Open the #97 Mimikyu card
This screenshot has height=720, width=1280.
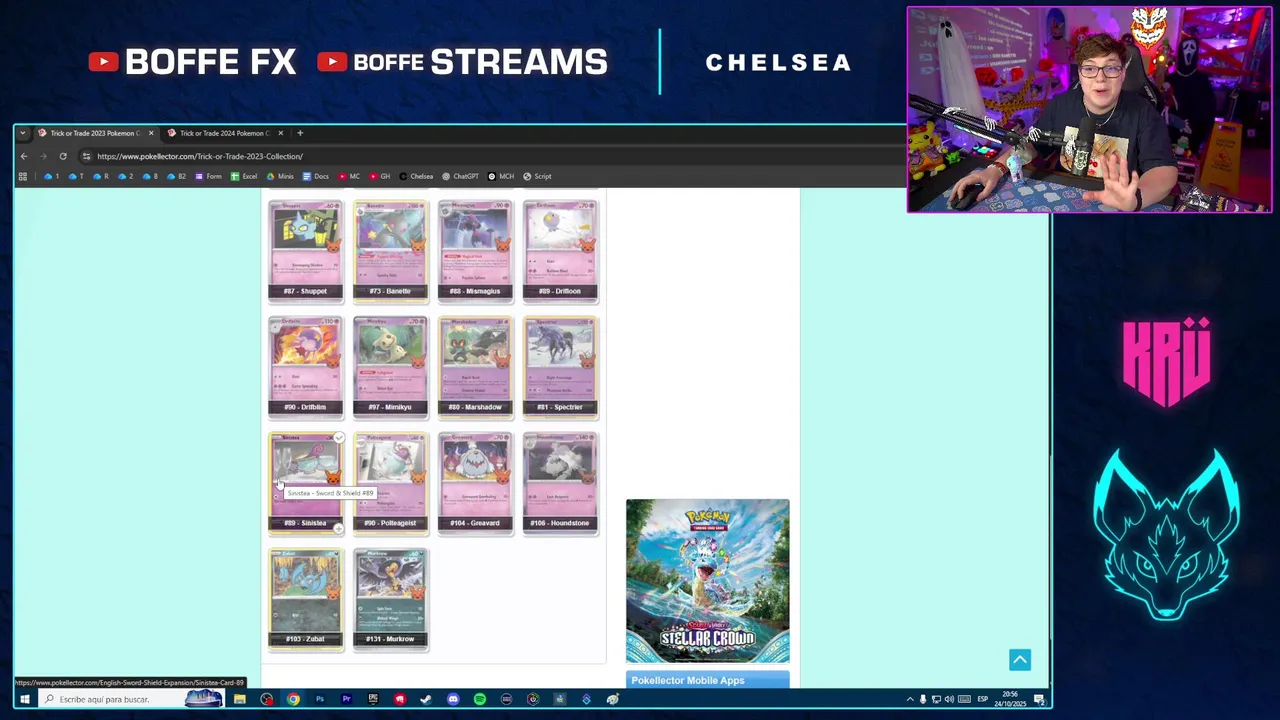(390, 366)
